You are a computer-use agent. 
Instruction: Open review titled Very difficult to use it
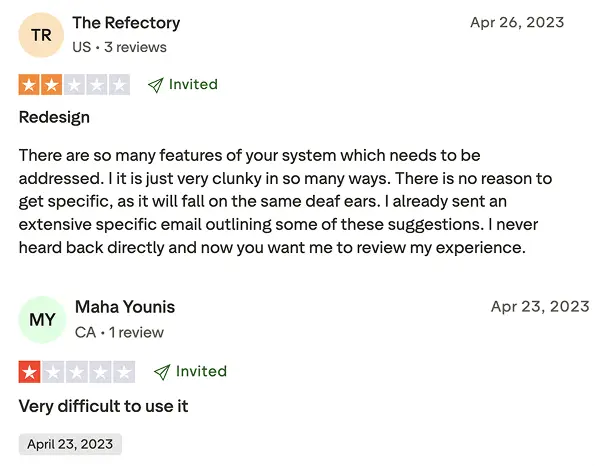(x=103, y=406)
